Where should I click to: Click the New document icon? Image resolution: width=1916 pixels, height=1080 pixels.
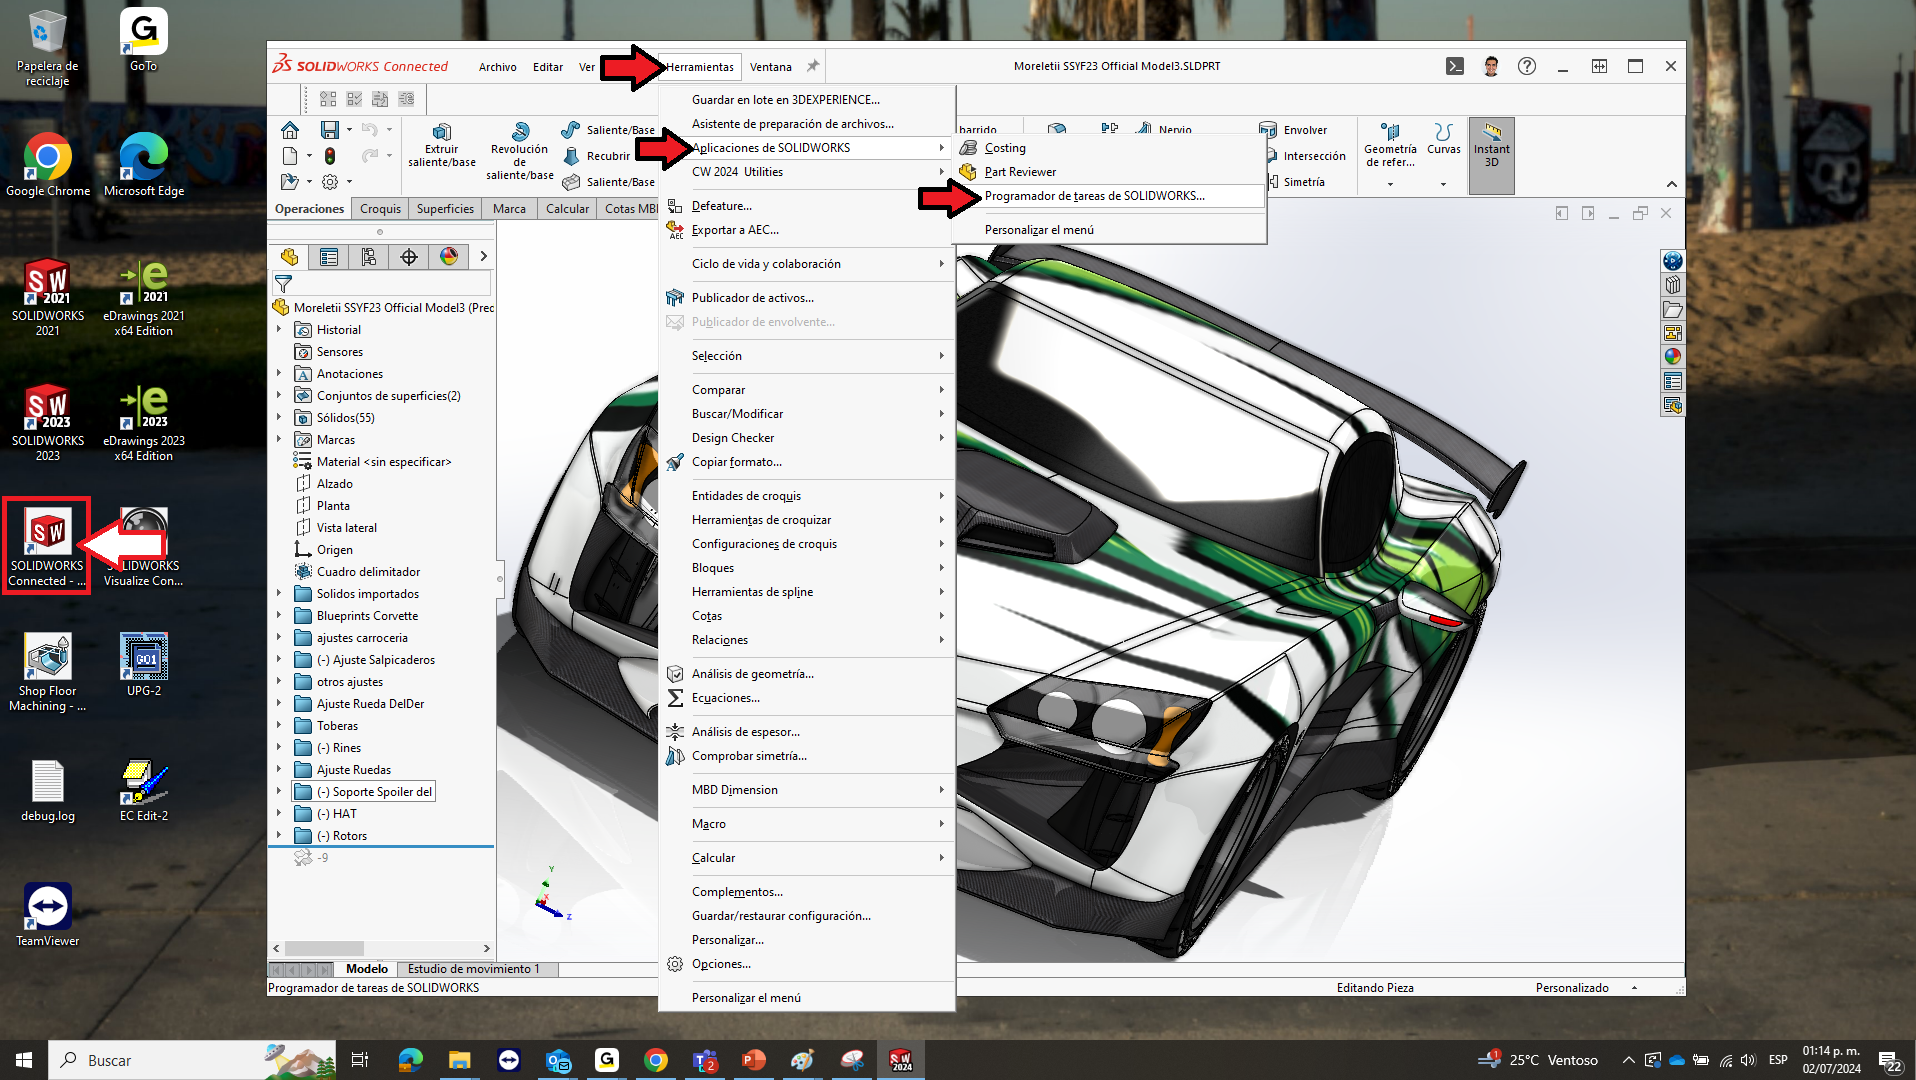click(290, 156)
